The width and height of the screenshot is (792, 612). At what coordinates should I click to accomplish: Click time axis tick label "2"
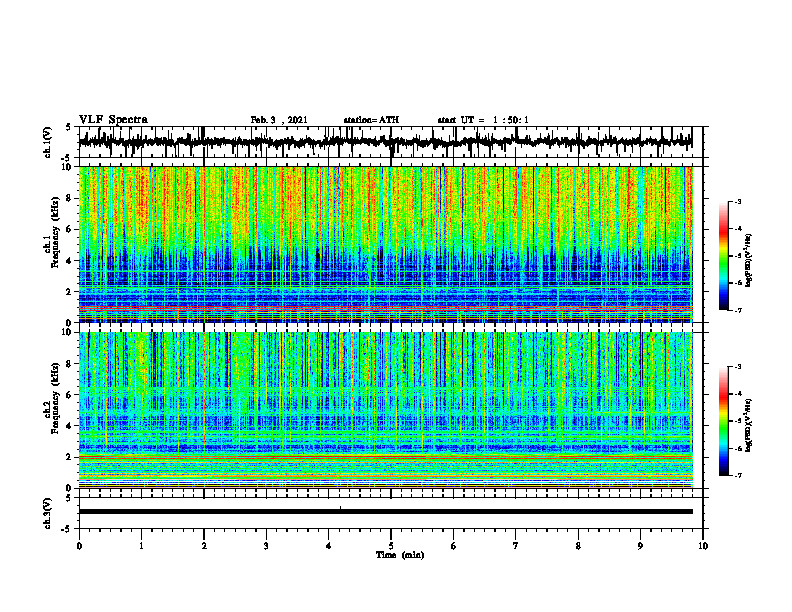(x=204, y=546)
